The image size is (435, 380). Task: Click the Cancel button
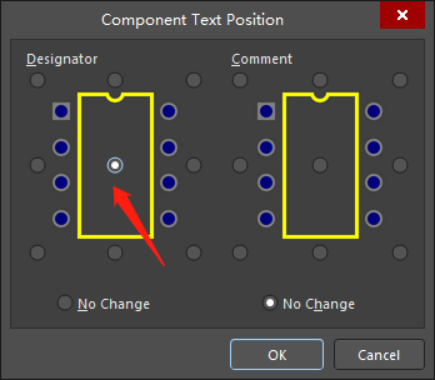coord(379,355)
